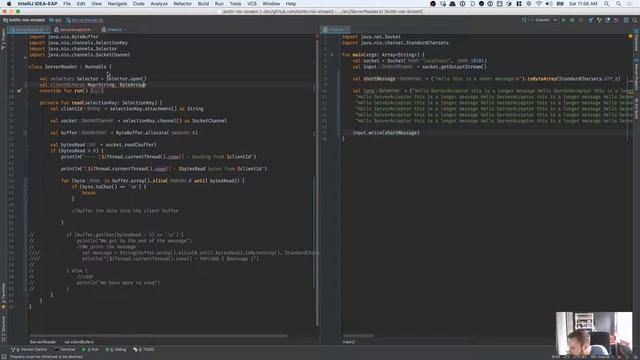The height and width of the screenshot is (360, 640).
Task: Open the run configuration dropdown
Action: pyautogui.click(x=544, y=20)
